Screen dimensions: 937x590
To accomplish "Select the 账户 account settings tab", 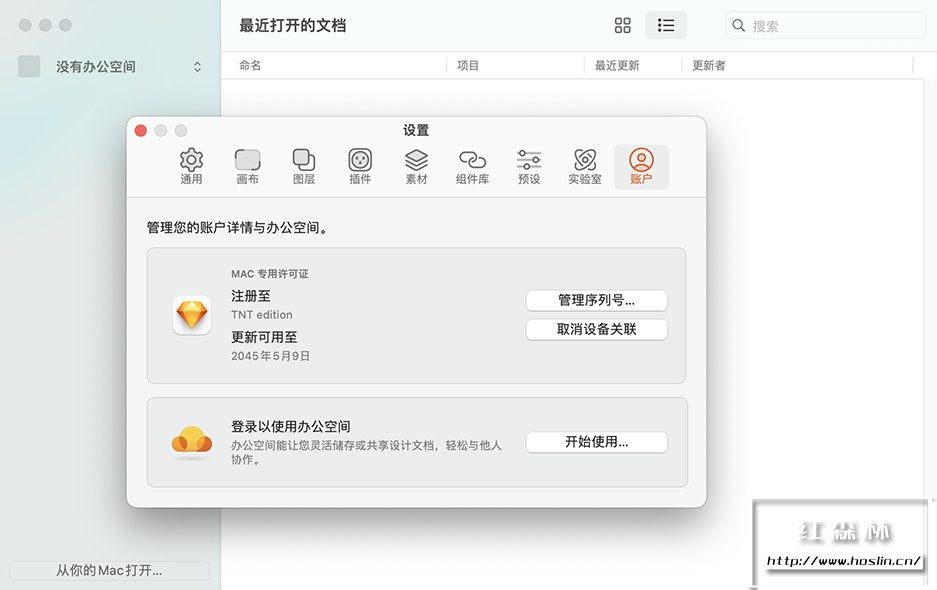I will point(641,167).
